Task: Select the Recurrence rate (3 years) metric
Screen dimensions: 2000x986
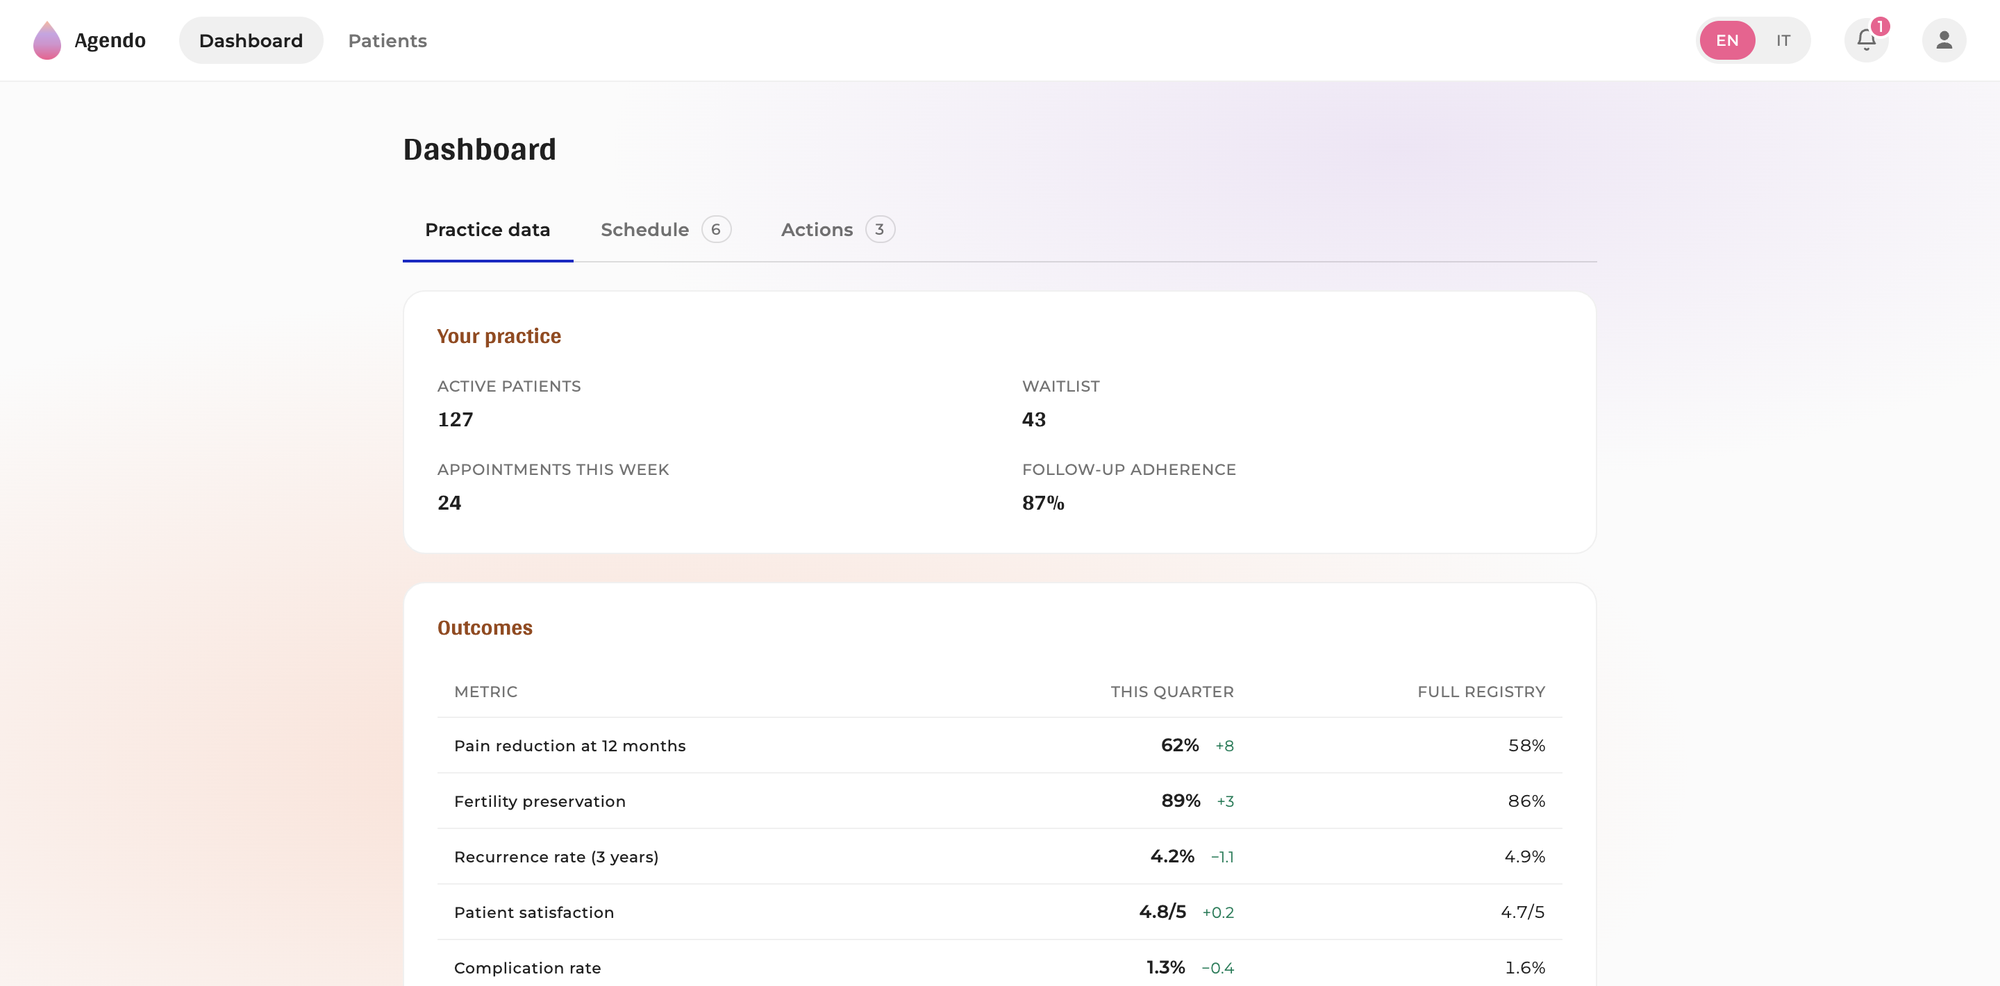Action: pos(556,857)
